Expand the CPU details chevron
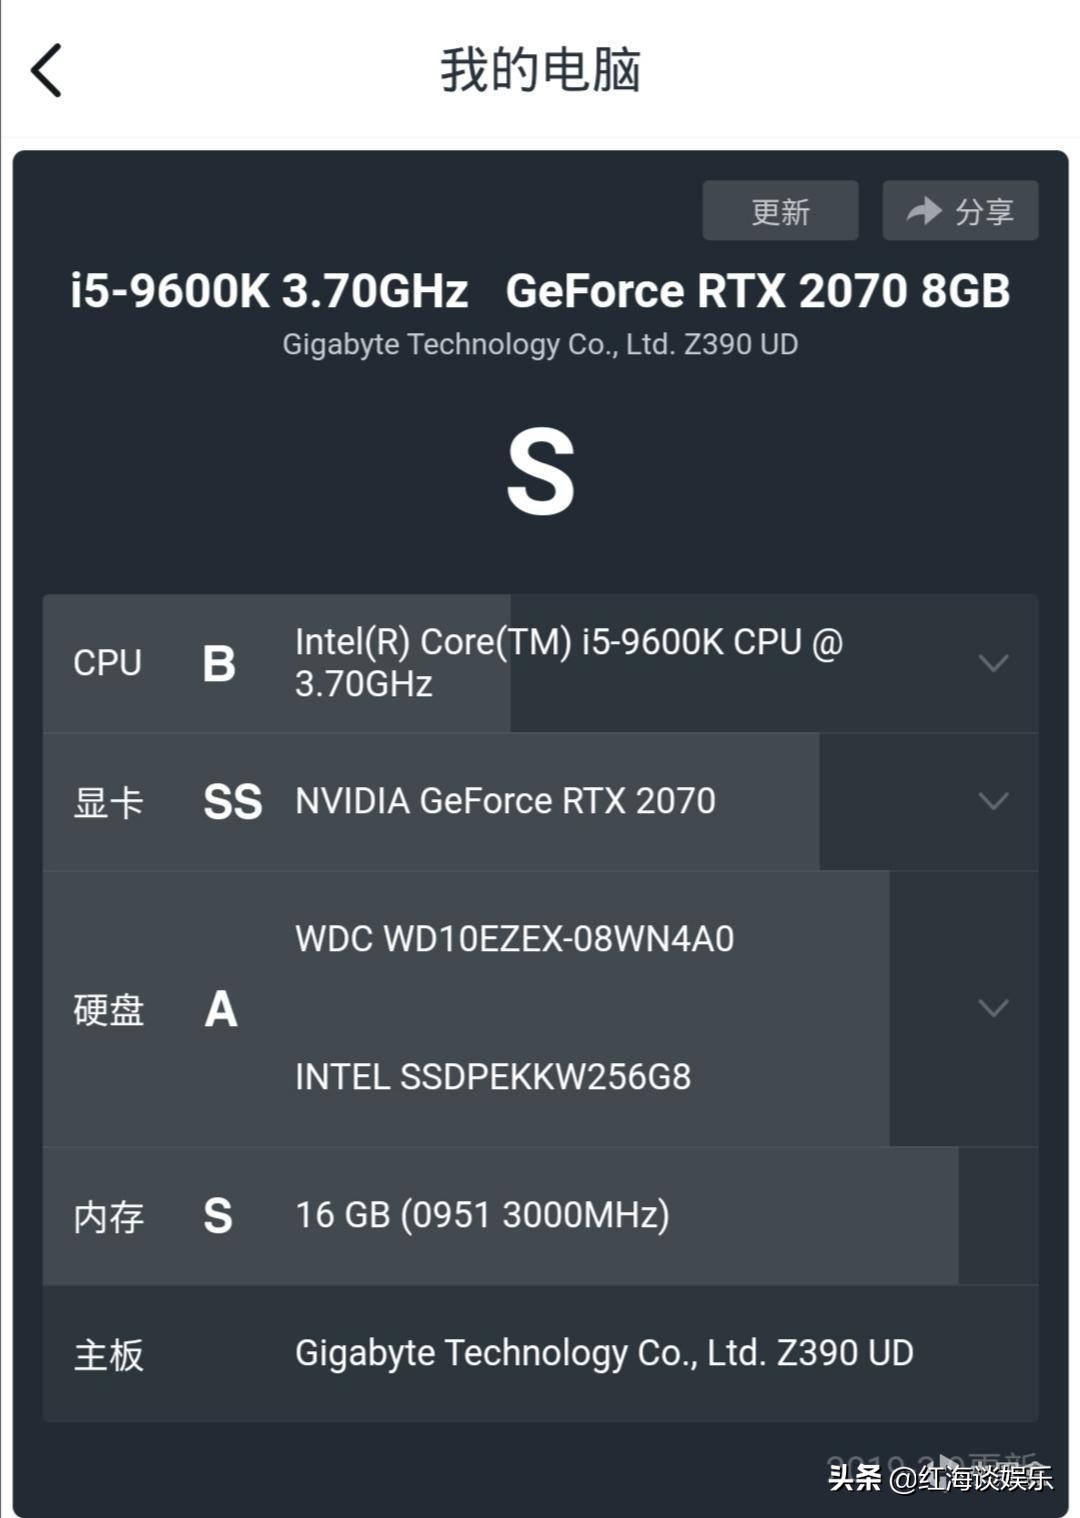 click(x=992, y=663)
